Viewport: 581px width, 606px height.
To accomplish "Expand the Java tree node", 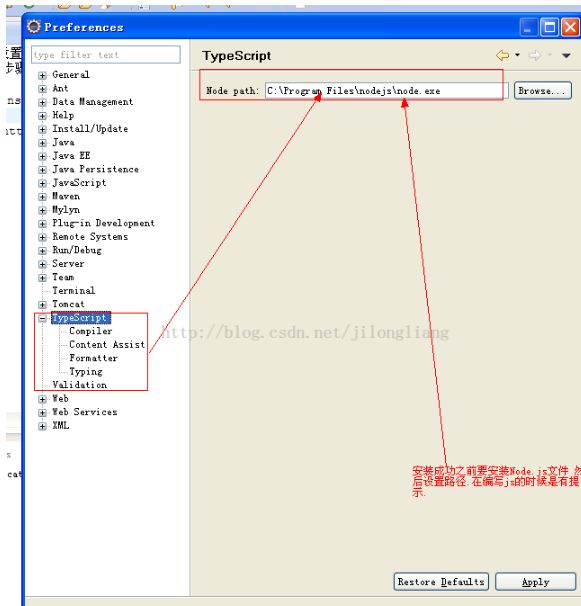I will point(43,143).
